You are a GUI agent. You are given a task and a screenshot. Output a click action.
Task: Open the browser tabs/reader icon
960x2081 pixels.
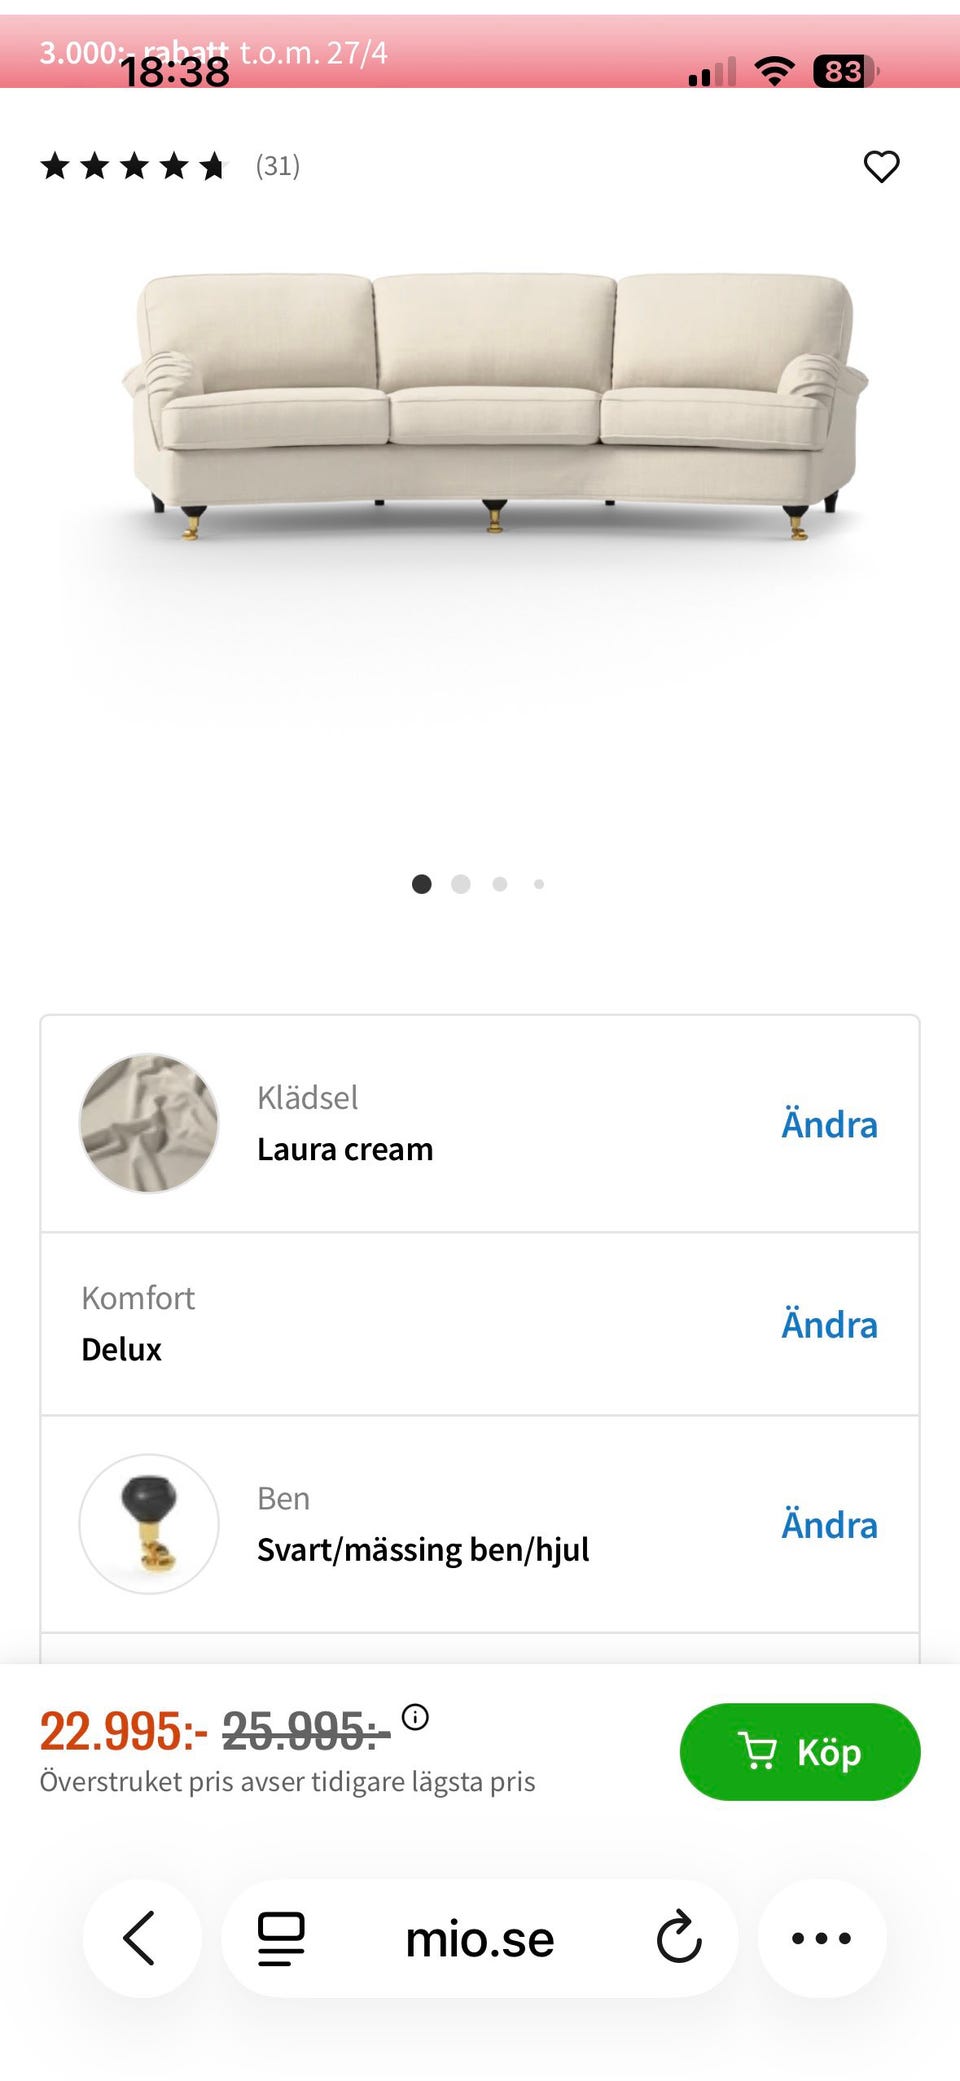pos(281,1939)
